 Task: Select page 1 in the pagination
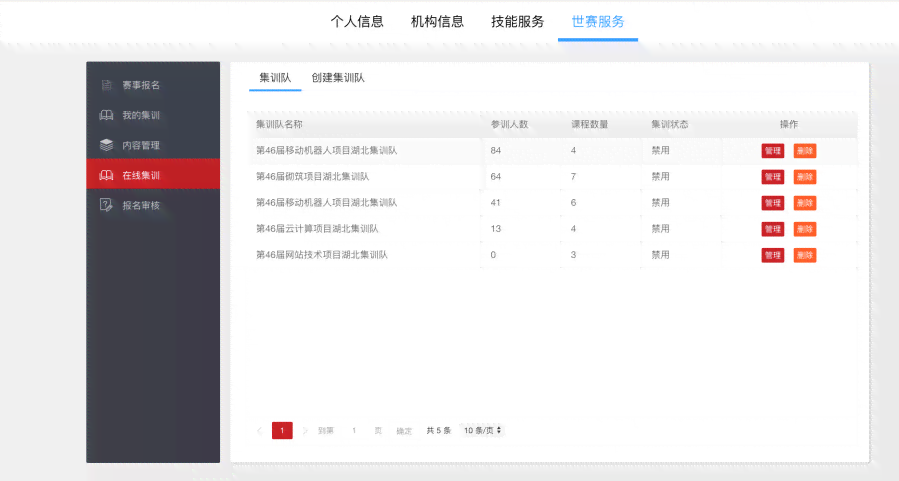pos(282,431)
